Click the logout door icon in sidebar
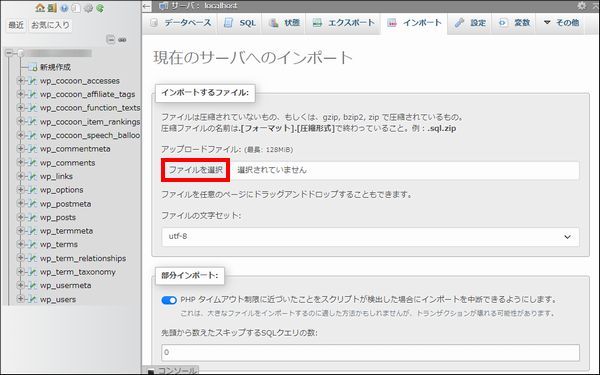Image resolution: width=600 pixels, height=375 pixels. click(x=52, y=8)
